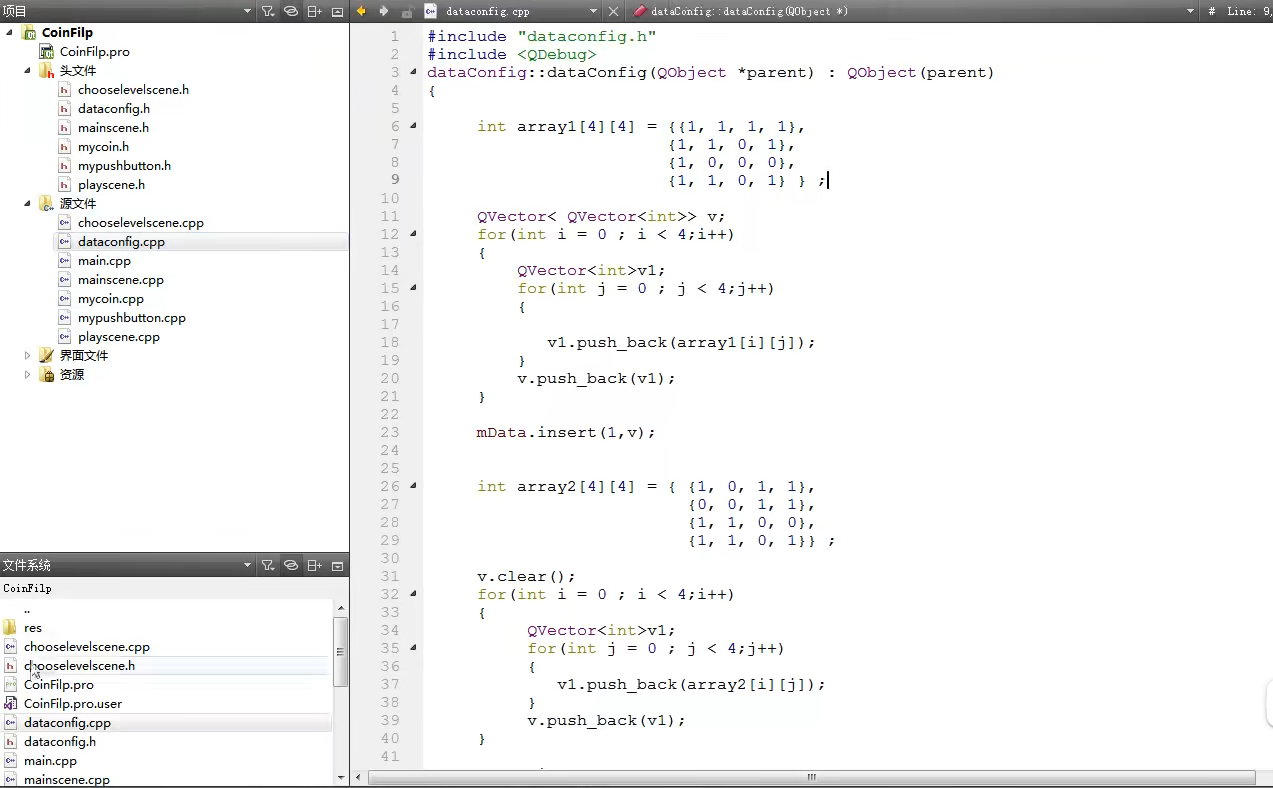
Task: Fold the constructor block at line 3
Action: tap(413, 72)
